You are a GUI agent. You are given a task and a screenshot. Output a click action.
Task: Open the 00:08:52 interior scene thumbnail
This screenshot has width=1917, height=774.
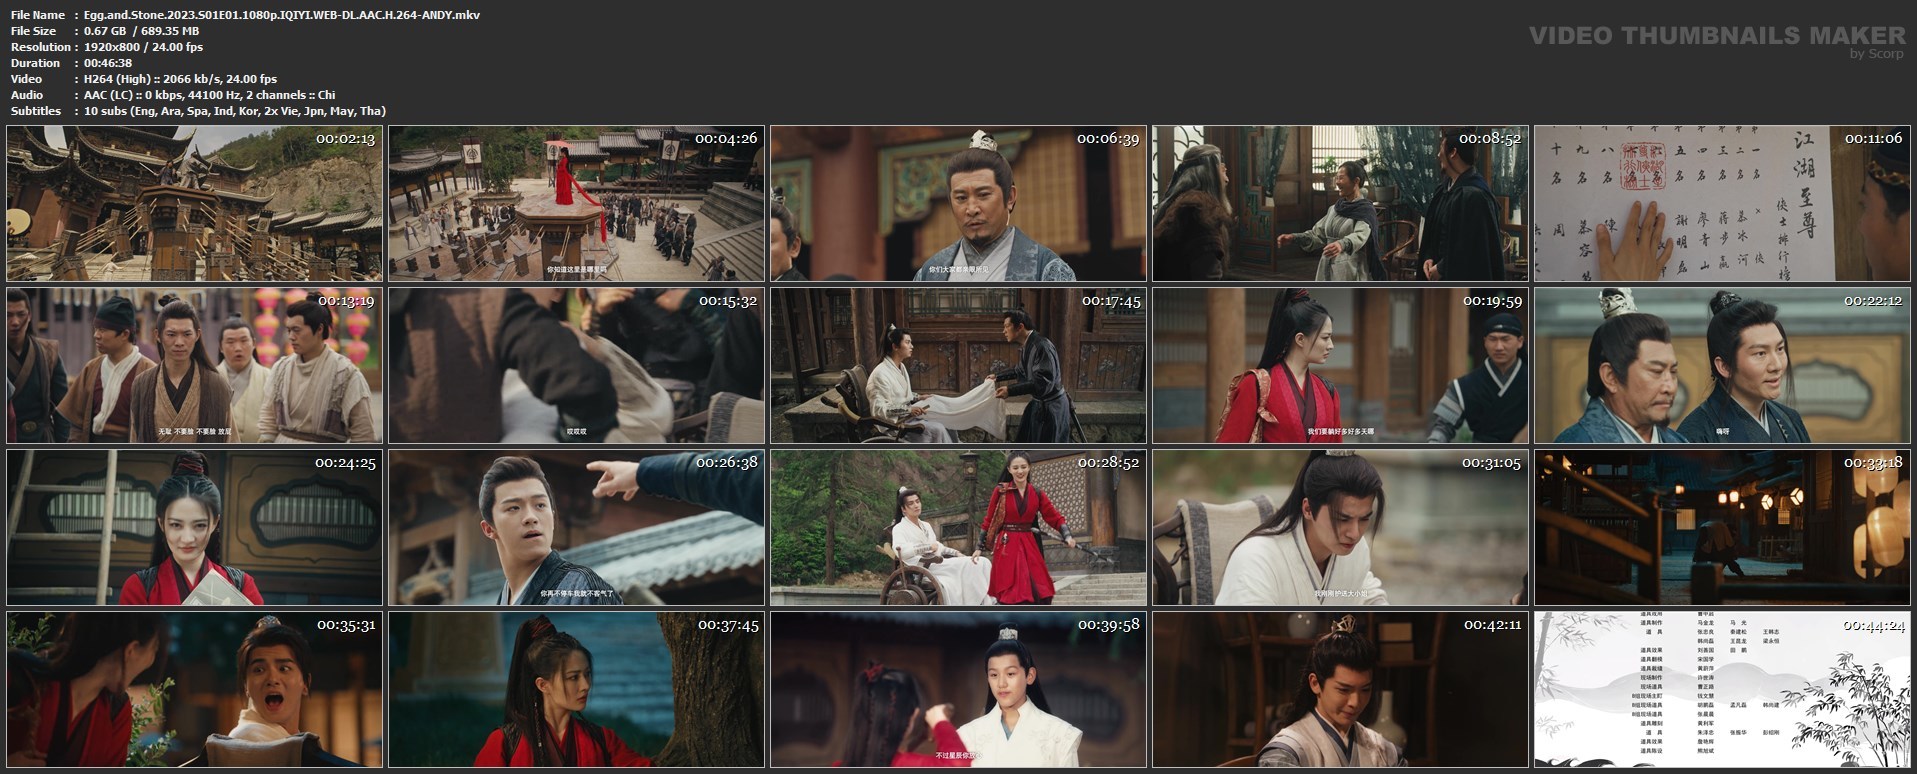tap(1340, 204)
